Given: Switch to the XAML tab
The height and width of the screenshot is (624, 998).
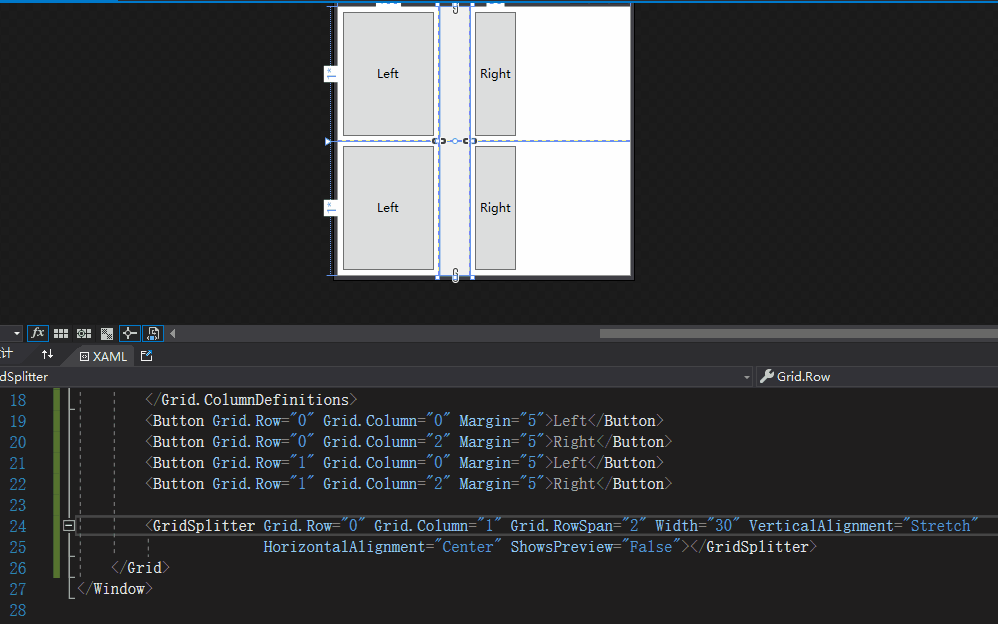Looking at the screenshot, I should tap(103, 357).
